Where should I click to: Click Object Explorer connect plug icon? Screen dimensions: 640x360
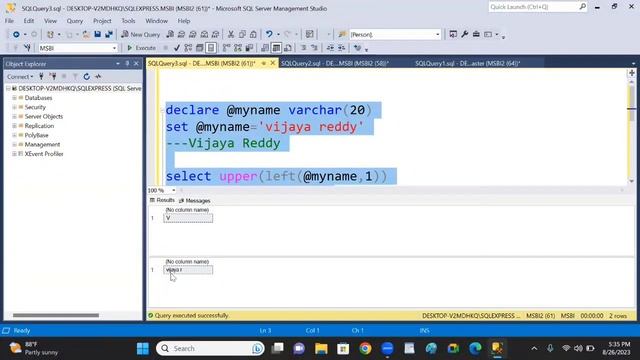41,77
